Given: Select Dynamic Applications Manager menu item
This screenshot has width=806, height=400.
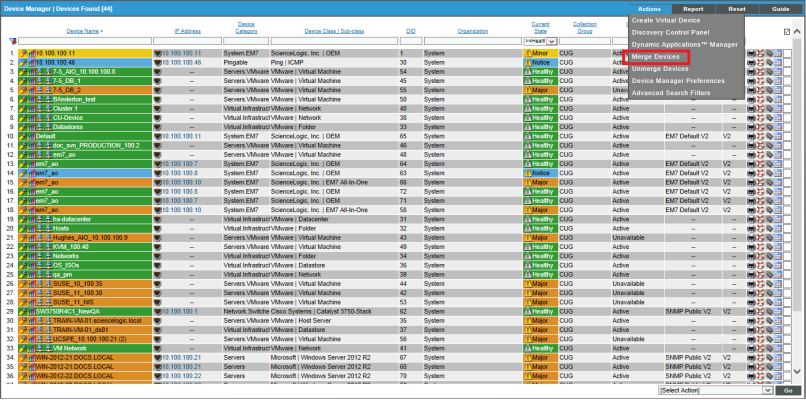Looking at the screenshot, I should (x=684, y=45).
